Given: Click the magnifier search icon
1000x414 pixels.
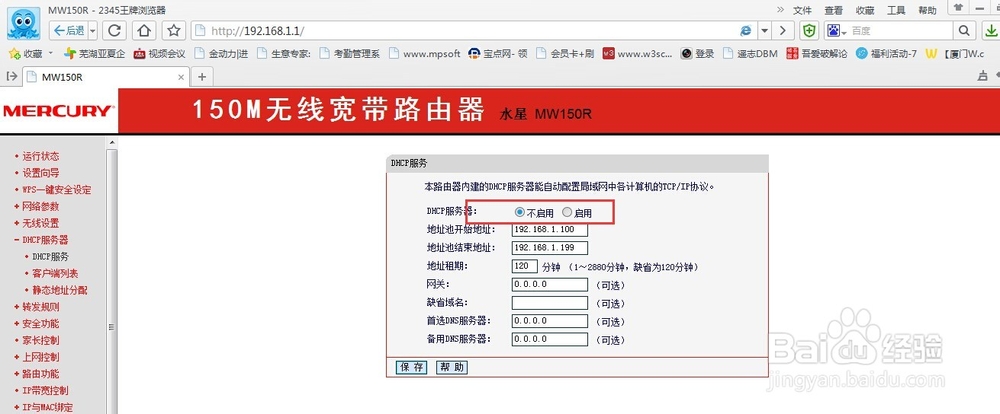Looking at the screenshot, I should pyautogui.click(x=963, y=31).
